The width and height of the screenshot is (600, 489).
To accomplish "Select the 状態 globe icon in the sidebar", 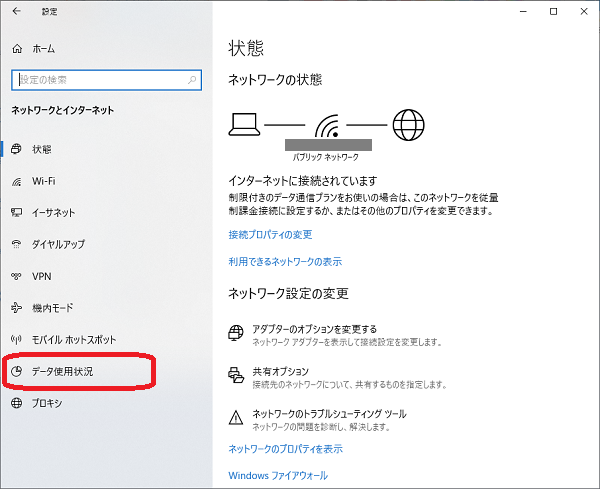I will pos(16,149).
